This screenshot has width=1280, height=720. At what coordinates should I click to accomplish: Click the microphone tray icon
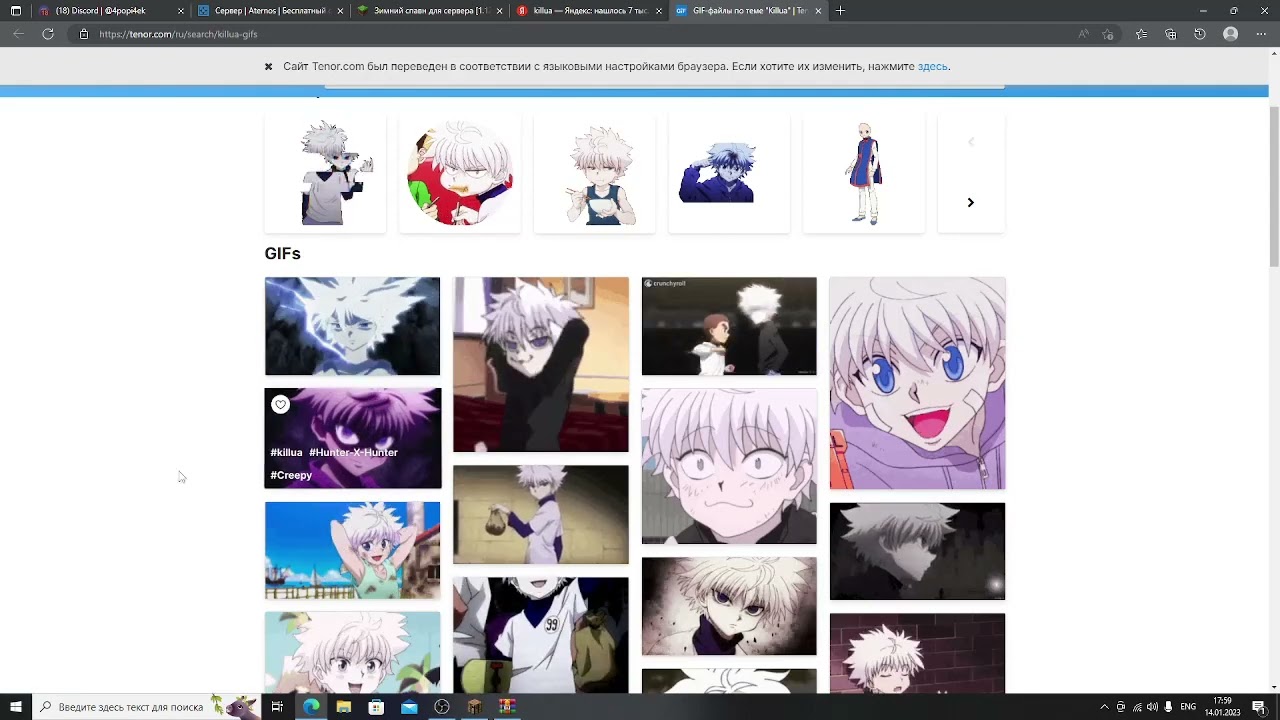click(1168, 707)
